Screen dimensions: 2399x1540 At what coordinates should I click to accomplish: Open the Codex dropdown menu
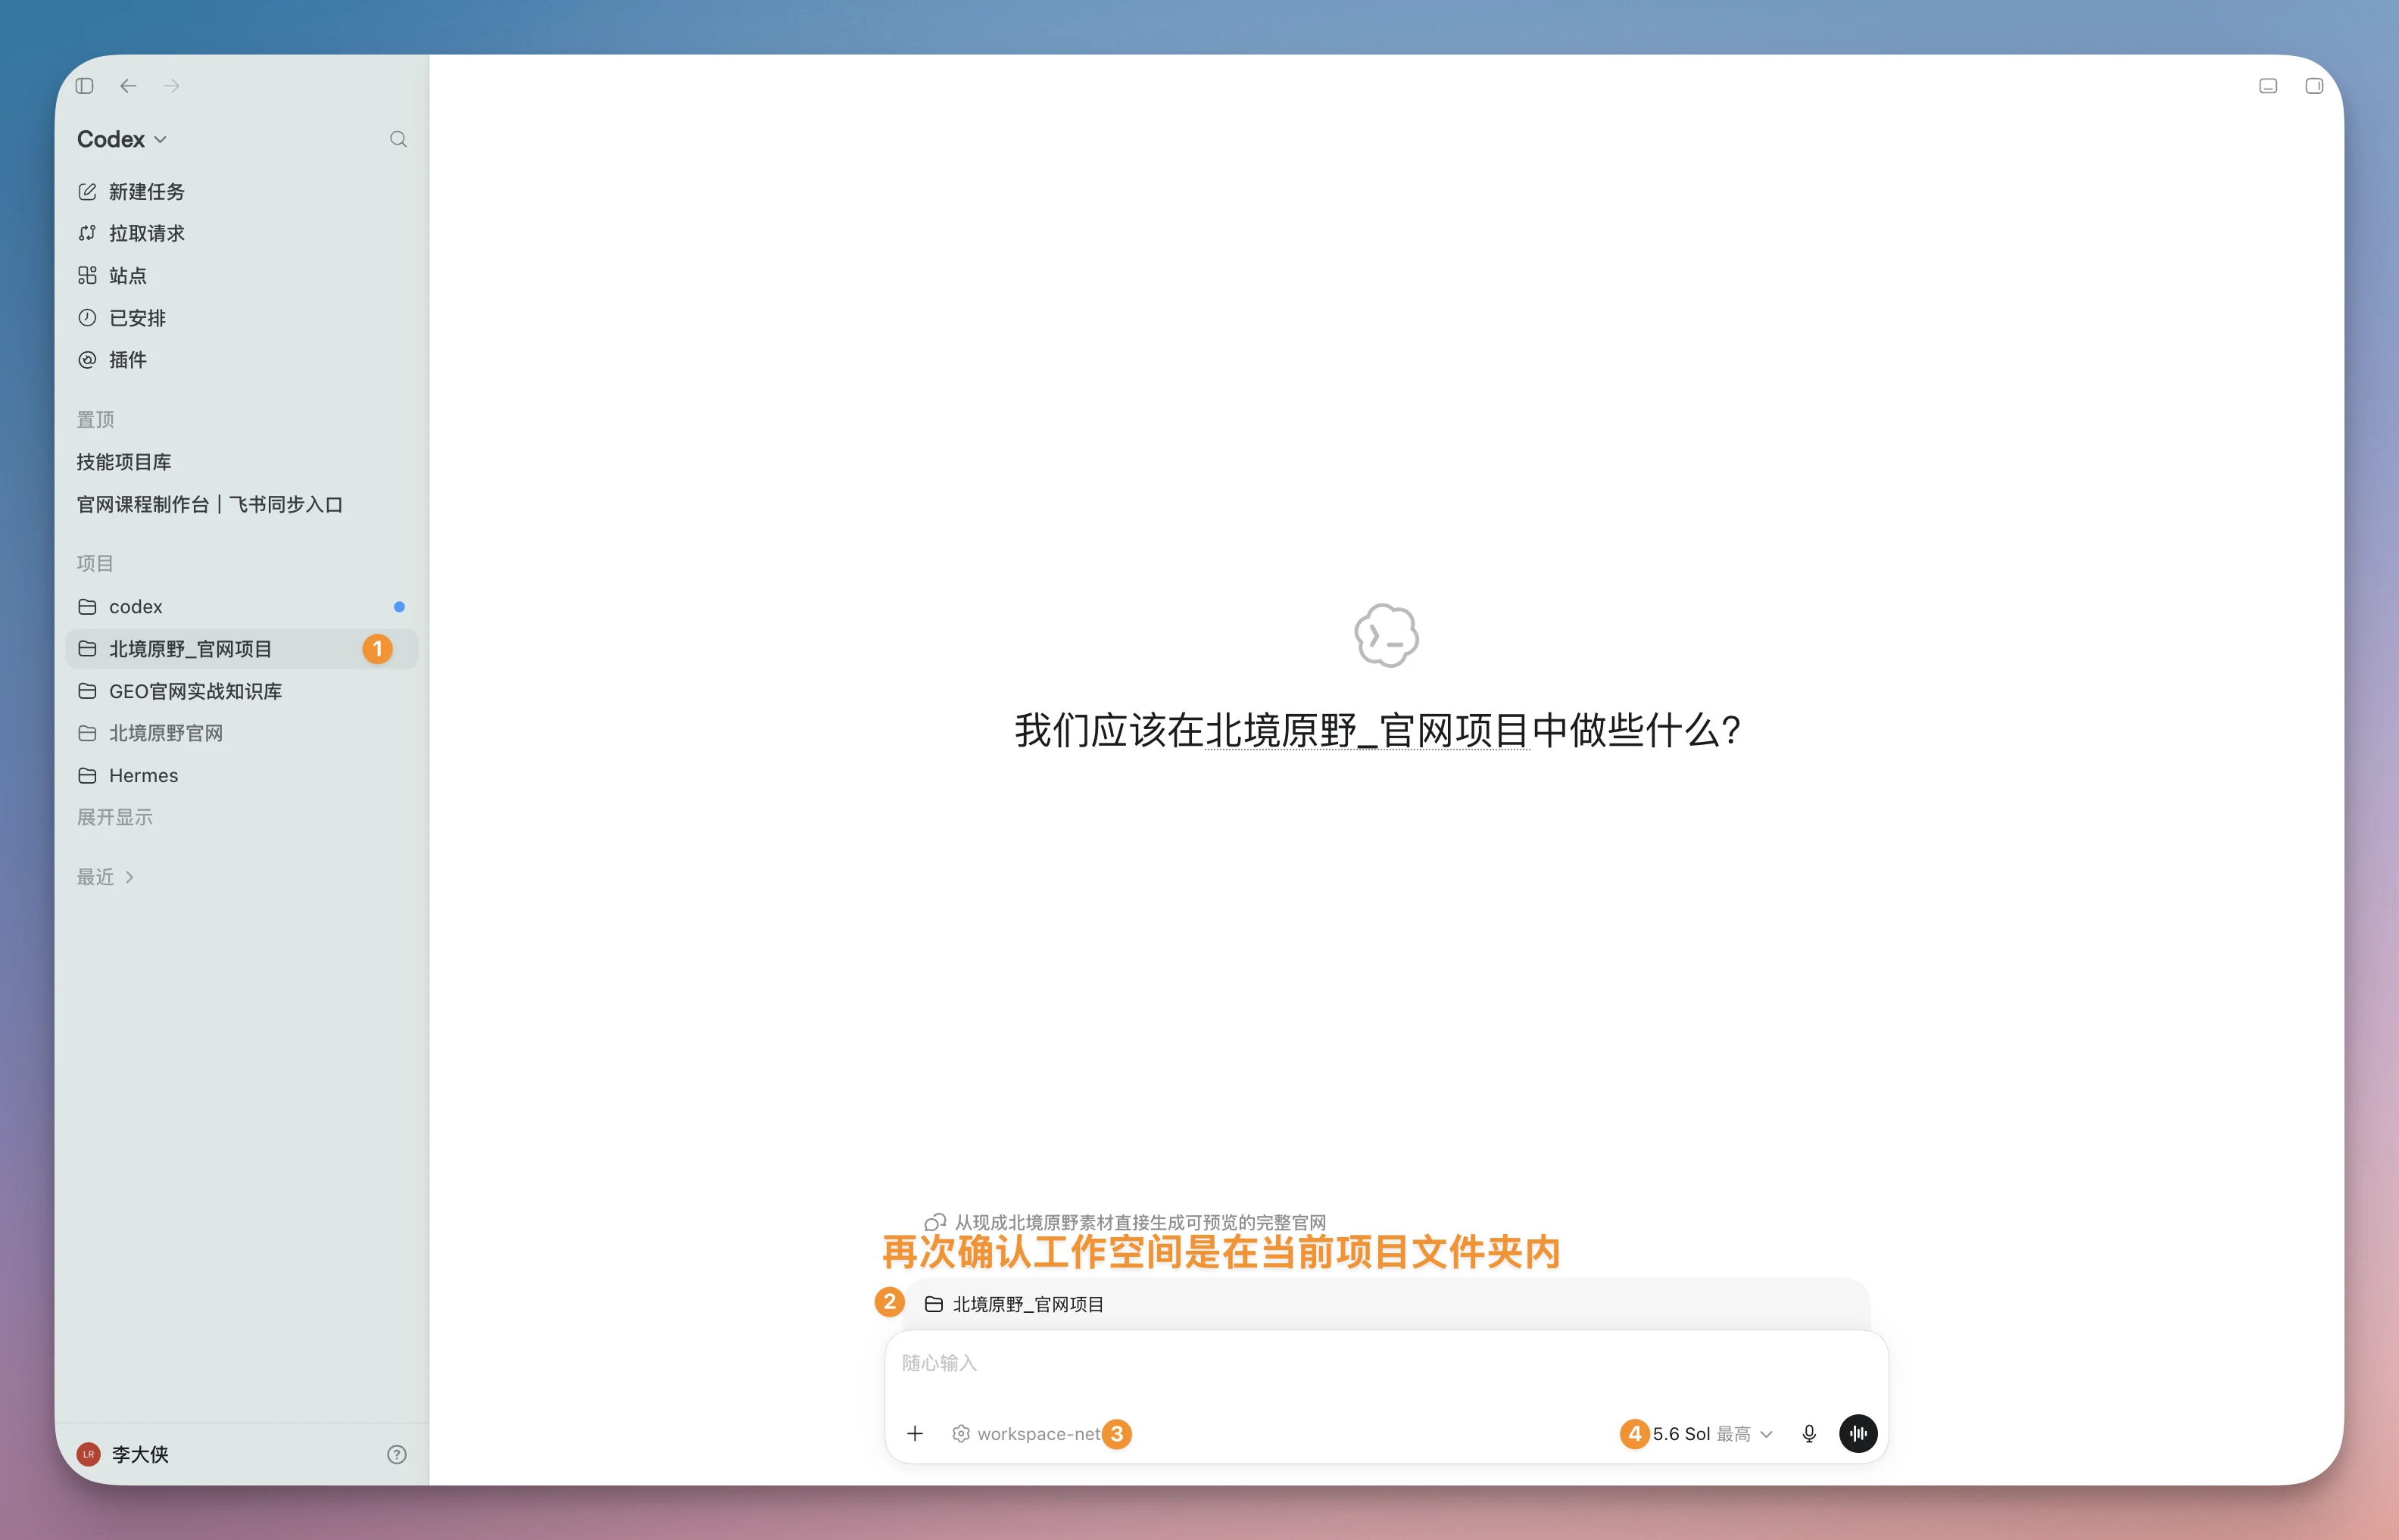click(x=122, y=139)
